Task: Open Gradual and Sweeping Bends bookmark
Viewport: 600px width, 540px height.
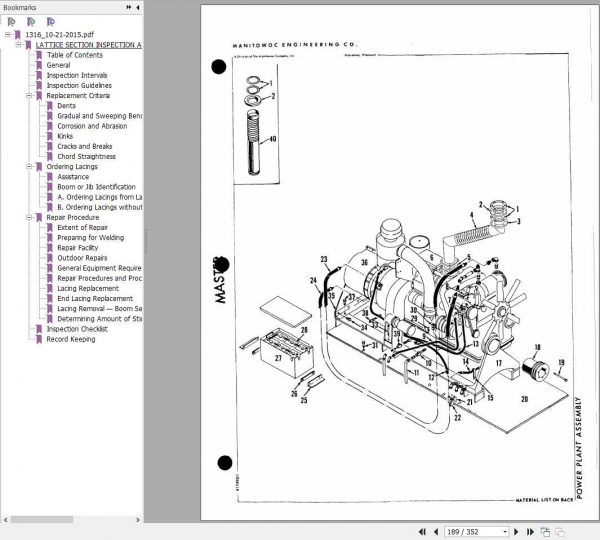Action: [x=99, y=116]
